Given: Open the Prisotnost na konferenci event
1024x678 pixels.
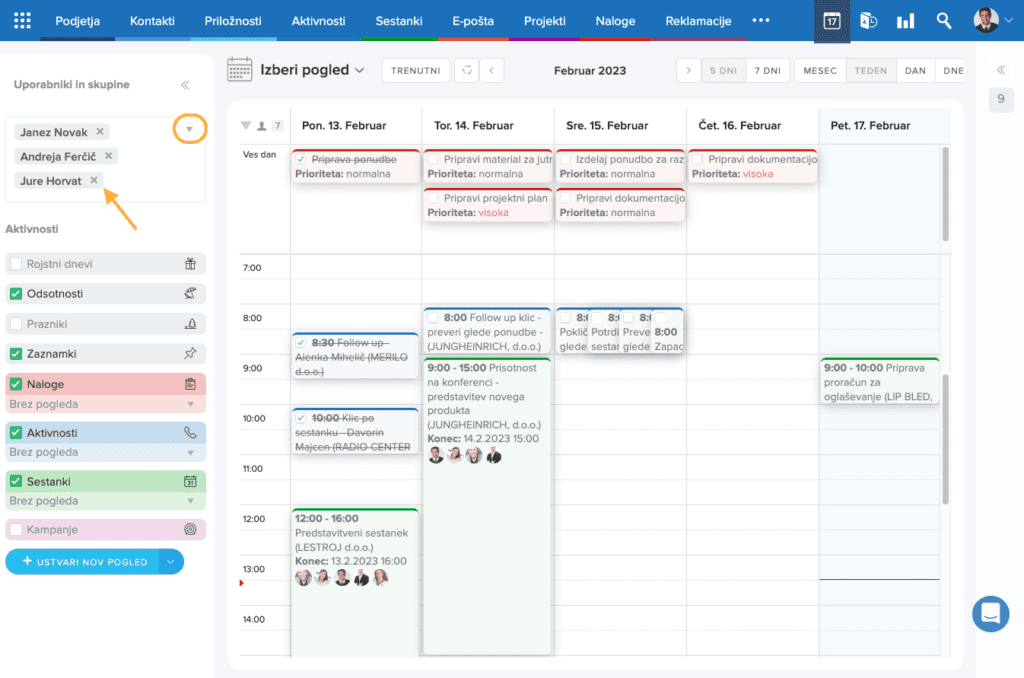Looking at the screenshot, I should click(x=487, y=506).
